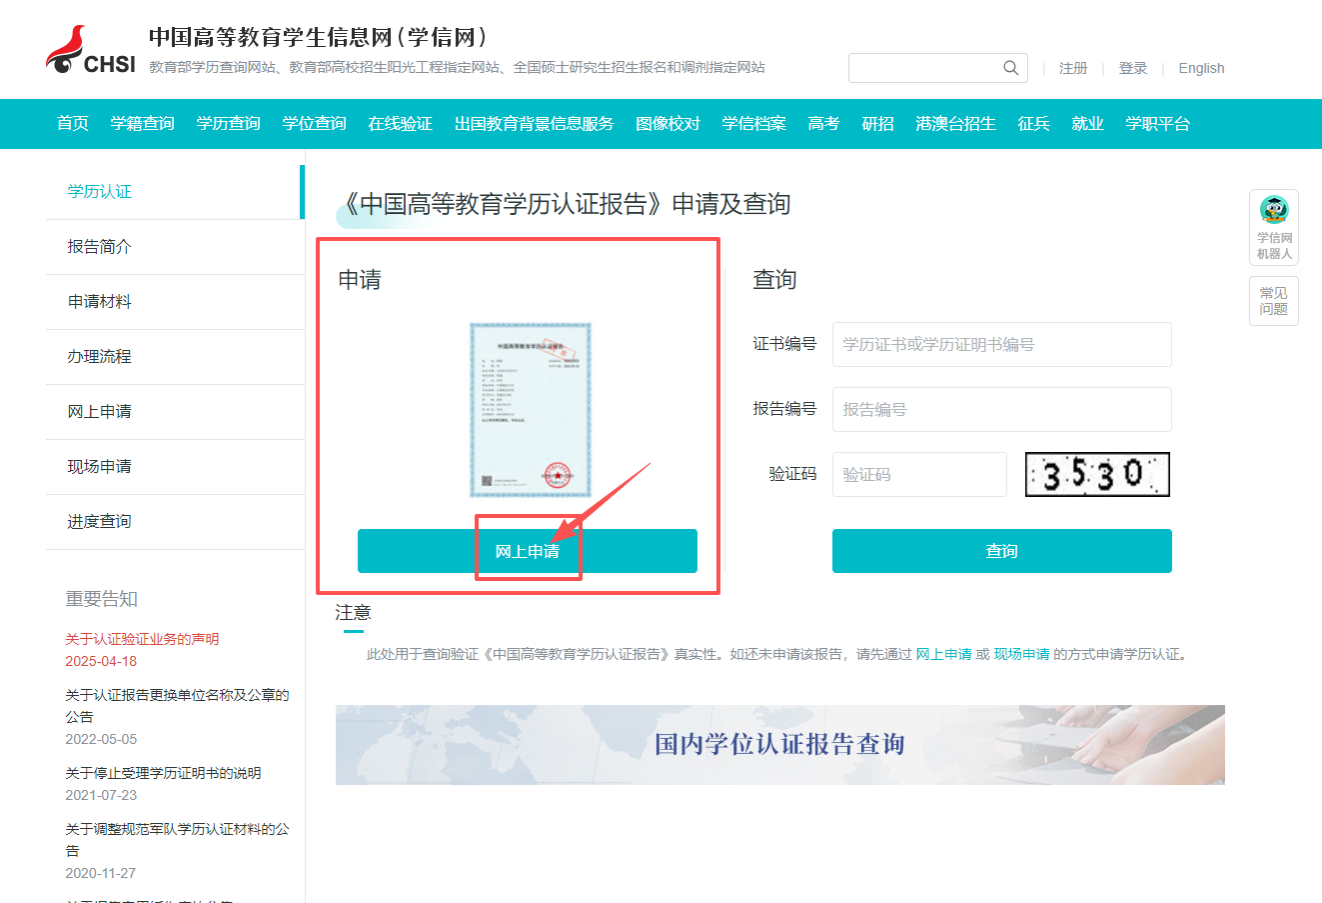Click the search magnifier icon
Screen dimensions: 1322x903
point(1011,68)
